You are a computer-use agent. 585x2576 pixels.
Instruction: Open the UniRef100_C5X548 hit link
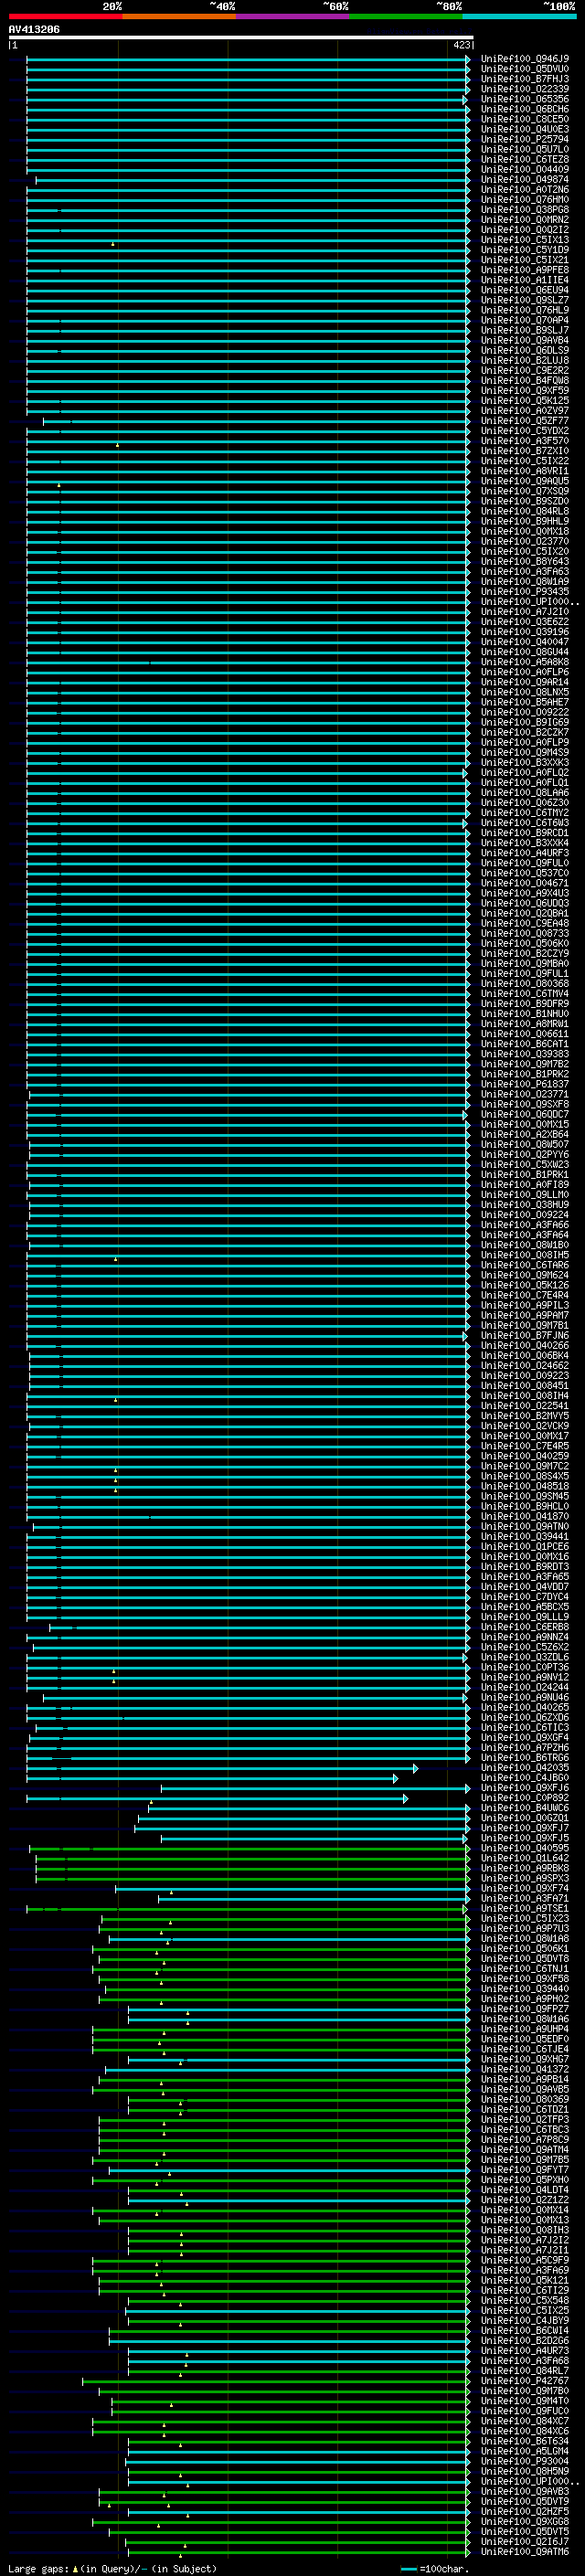point(525,2301)
